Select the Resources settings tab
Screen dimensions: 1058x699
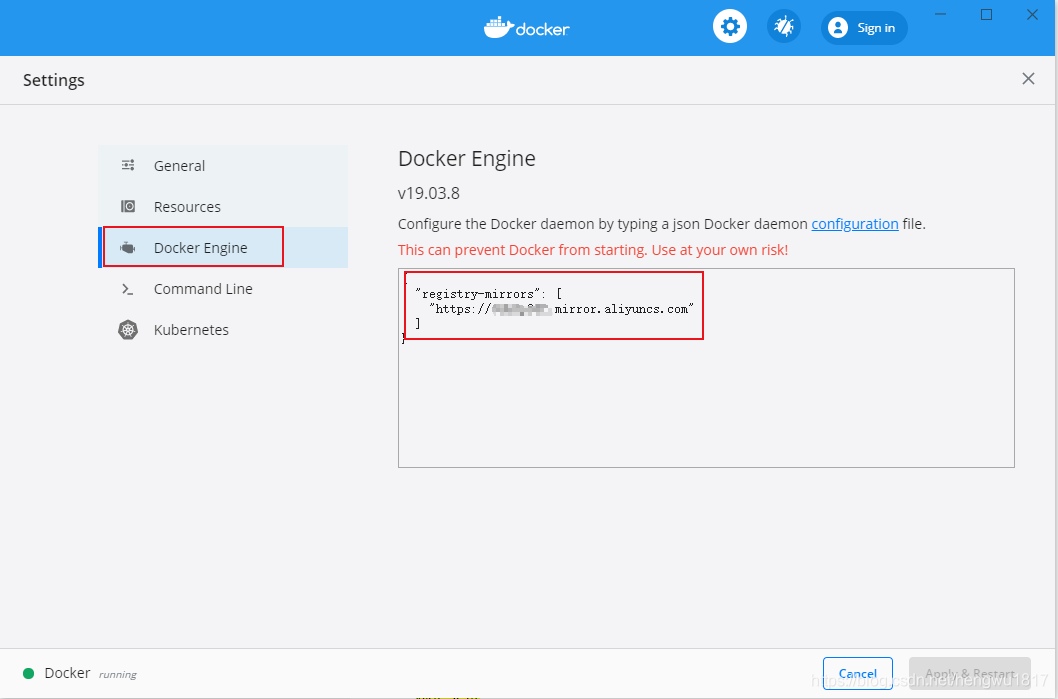223,206
